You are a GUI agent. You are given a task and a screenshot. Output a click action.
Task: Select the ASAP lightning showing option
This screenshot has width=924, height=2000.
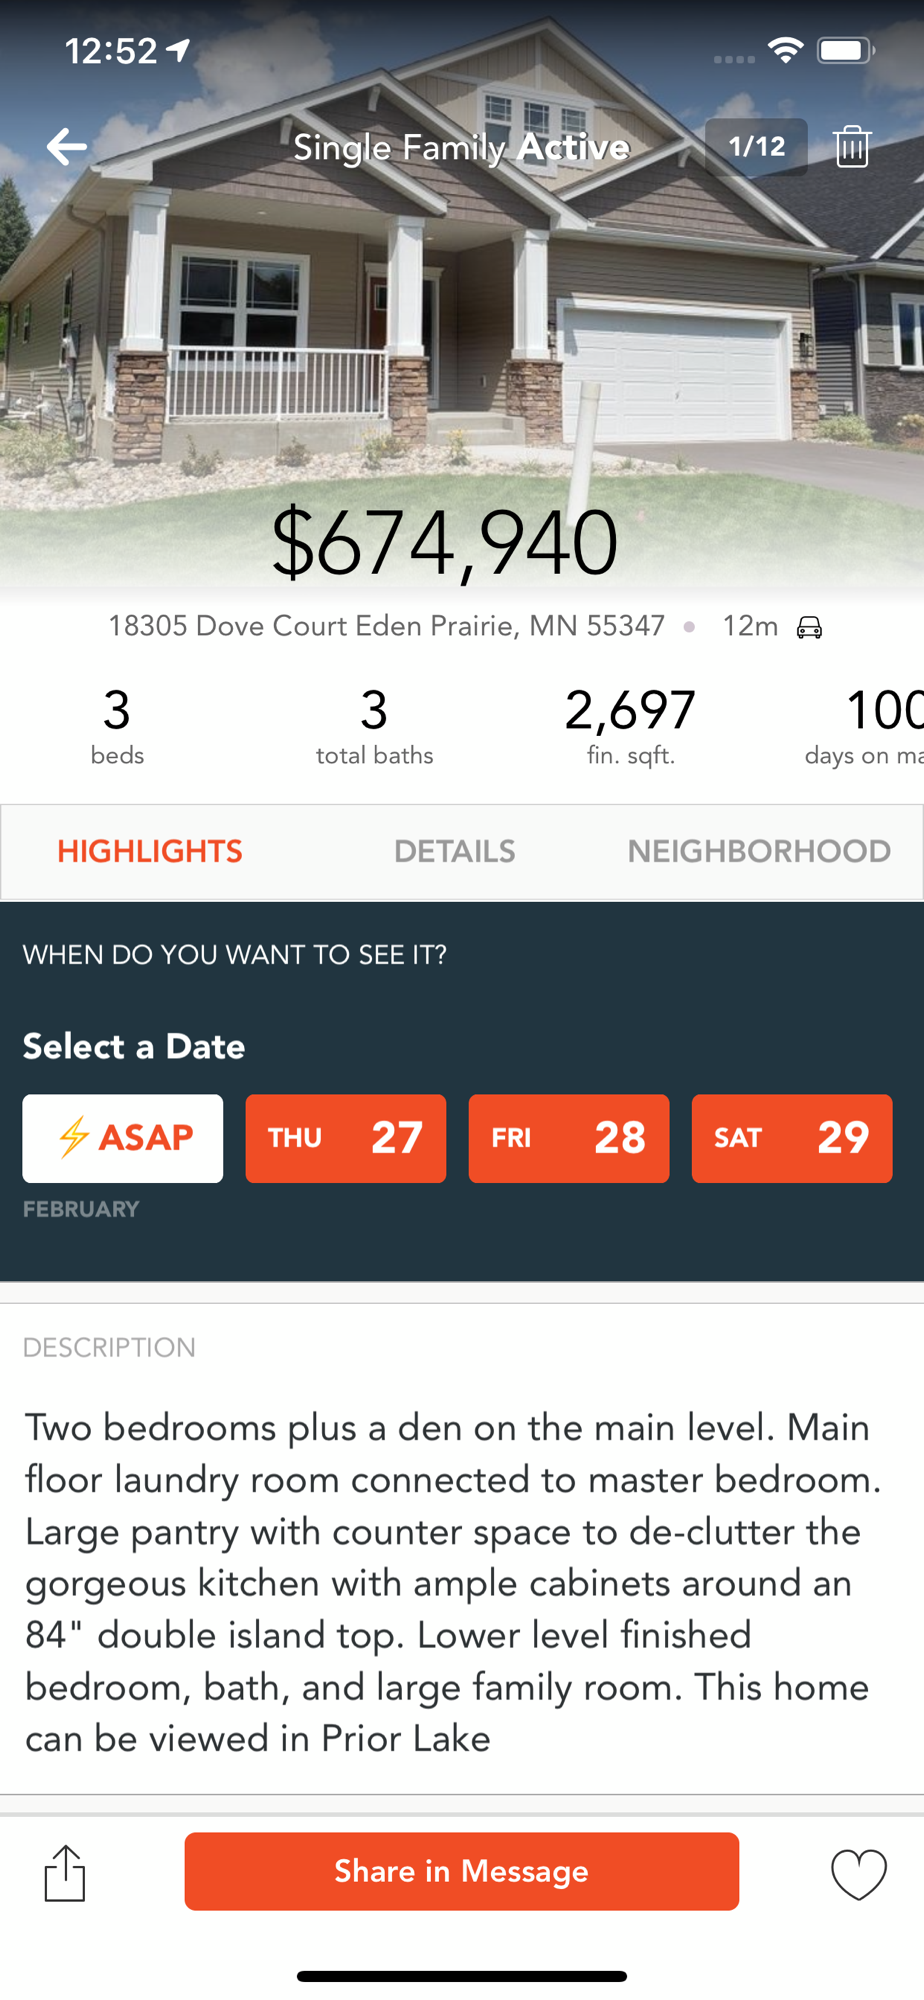coord(123,1138)
